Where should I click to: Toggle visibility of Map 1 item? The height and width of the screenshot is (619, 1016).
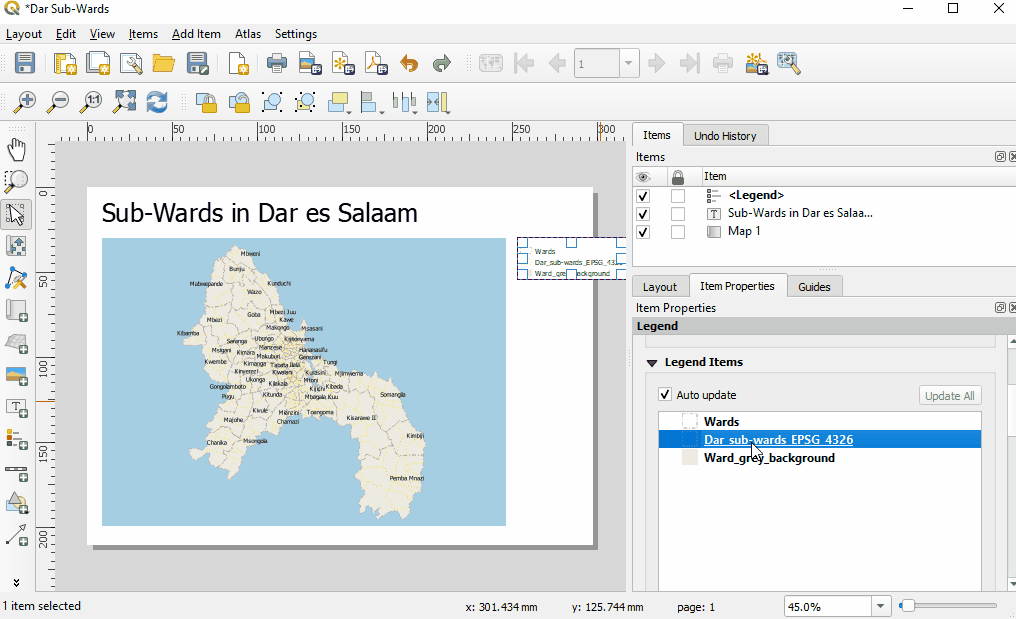tap(643, 232)
